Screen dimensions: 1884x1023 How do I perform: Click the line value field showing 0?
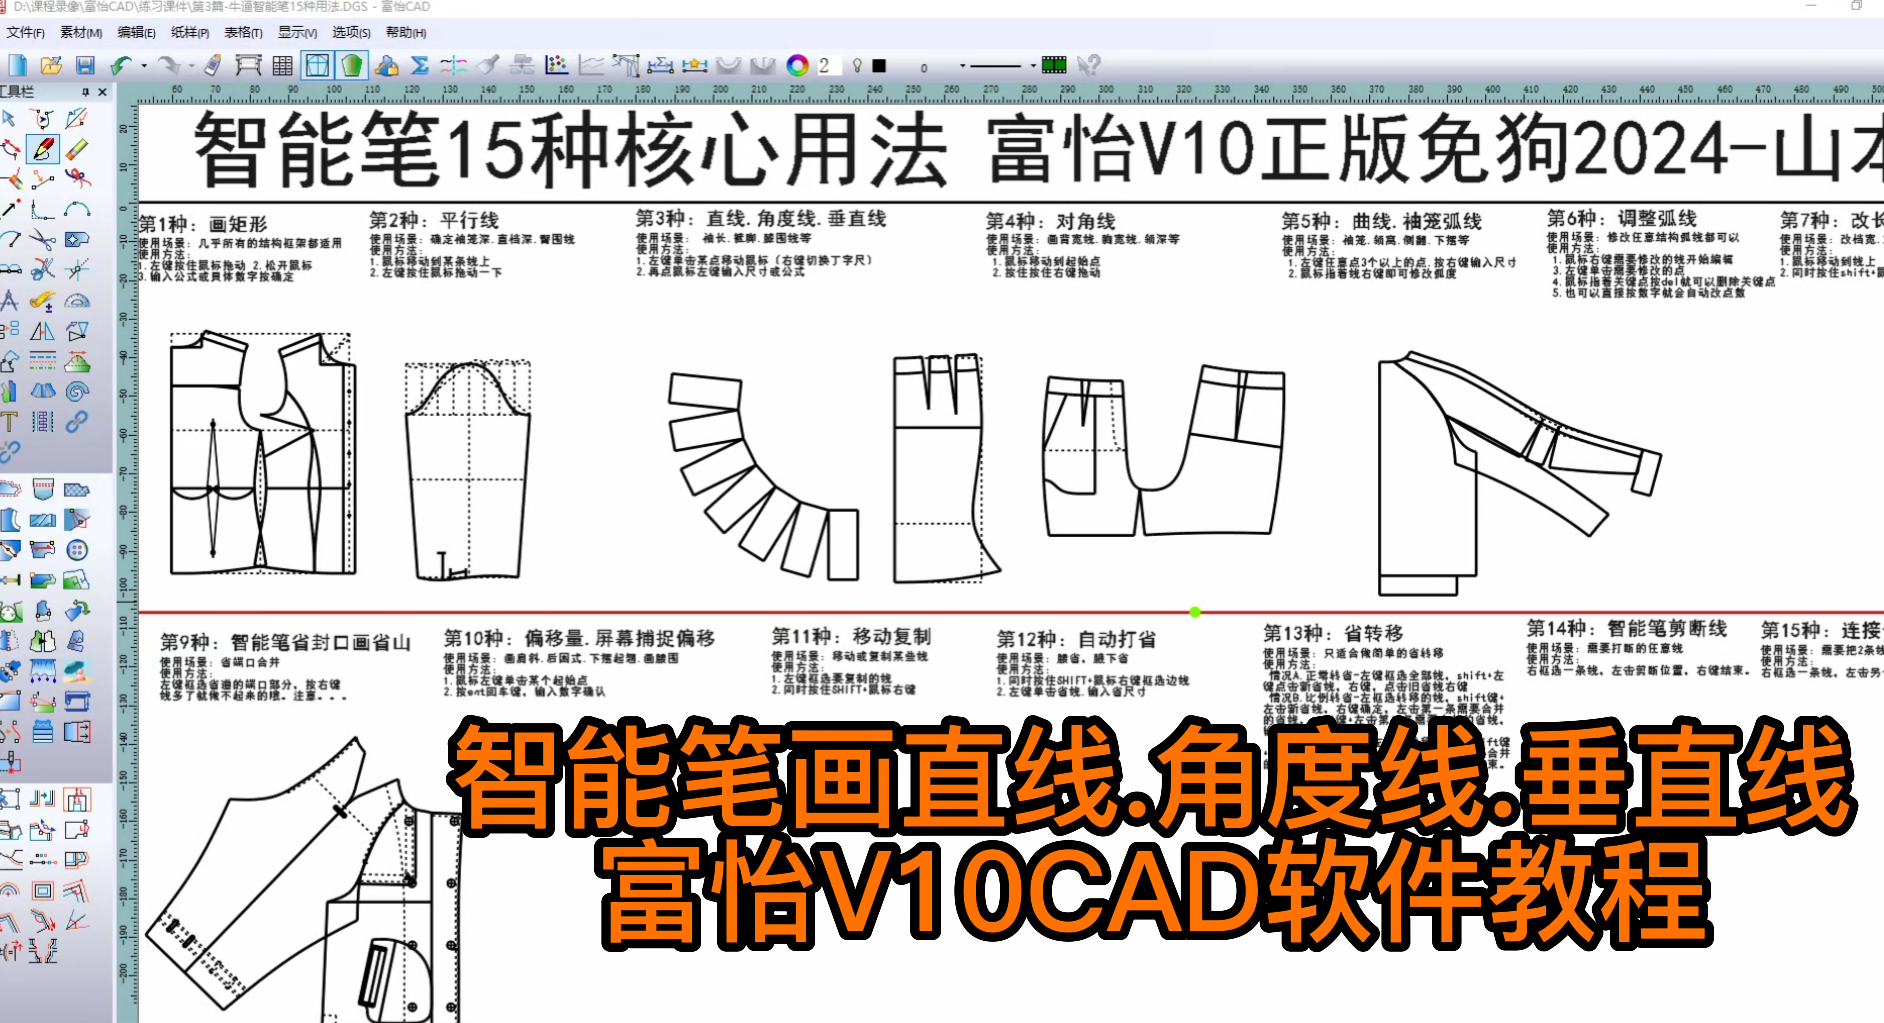pos(924,67)
